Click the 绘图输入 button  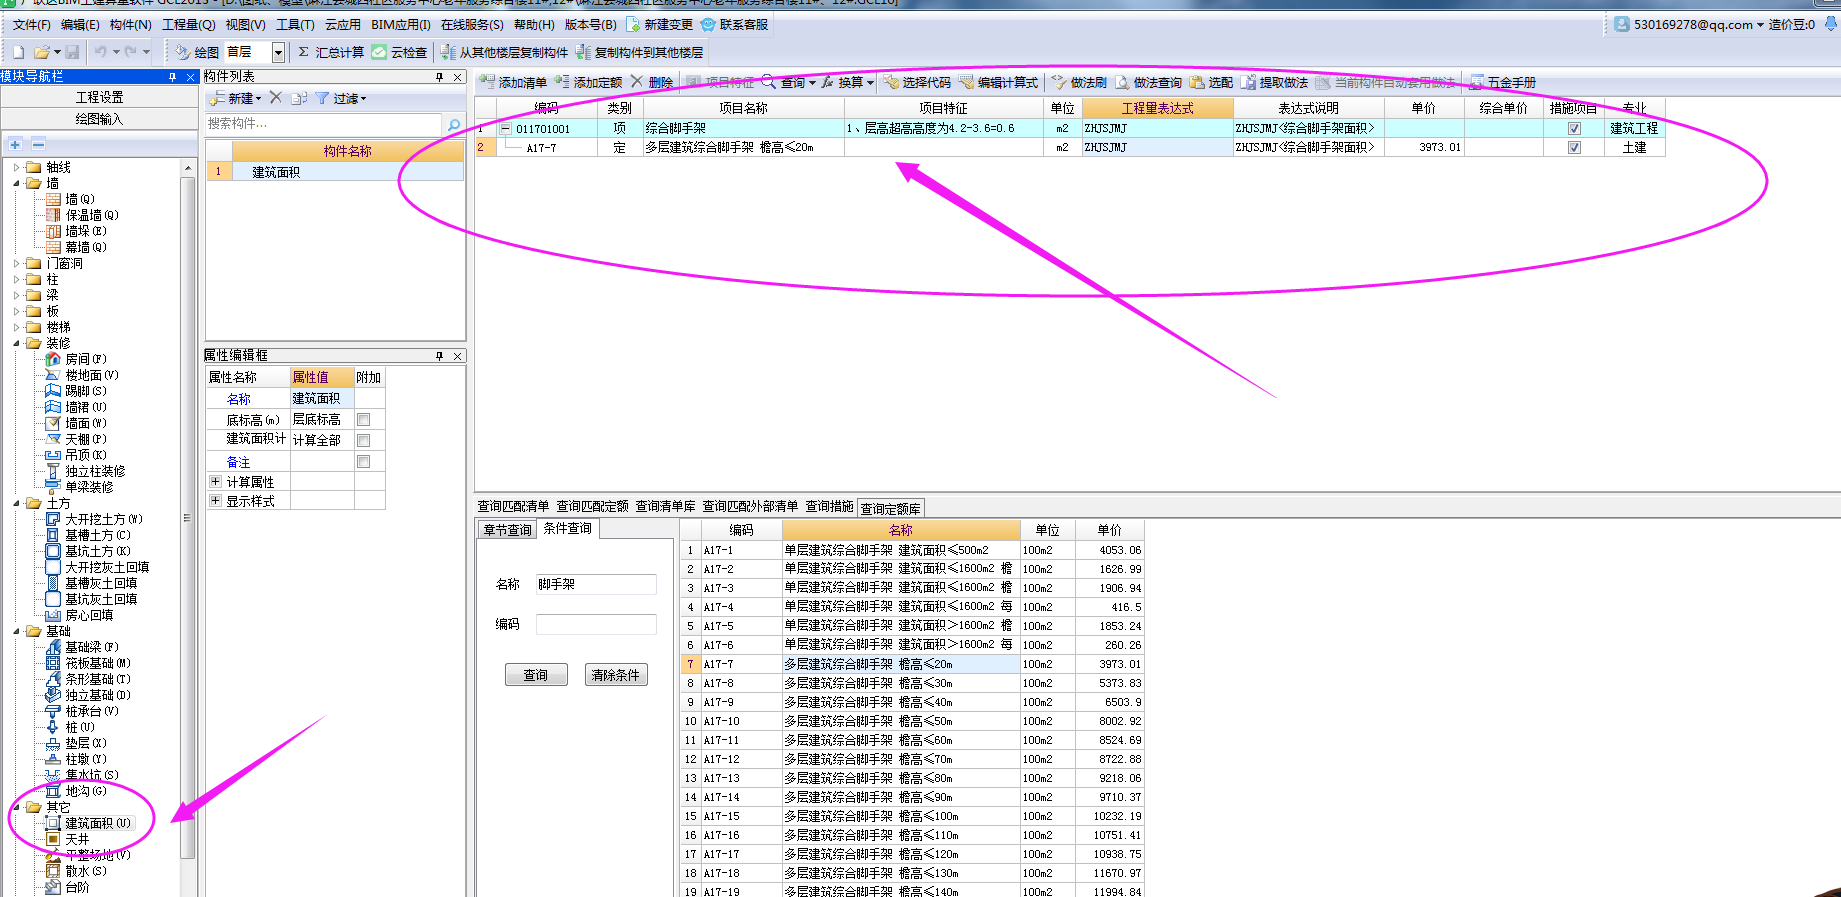click(x=99, y=119)
